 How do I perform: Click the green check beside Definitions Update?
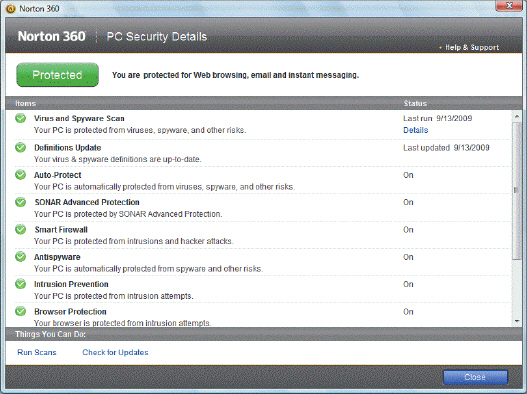(21, 147)
